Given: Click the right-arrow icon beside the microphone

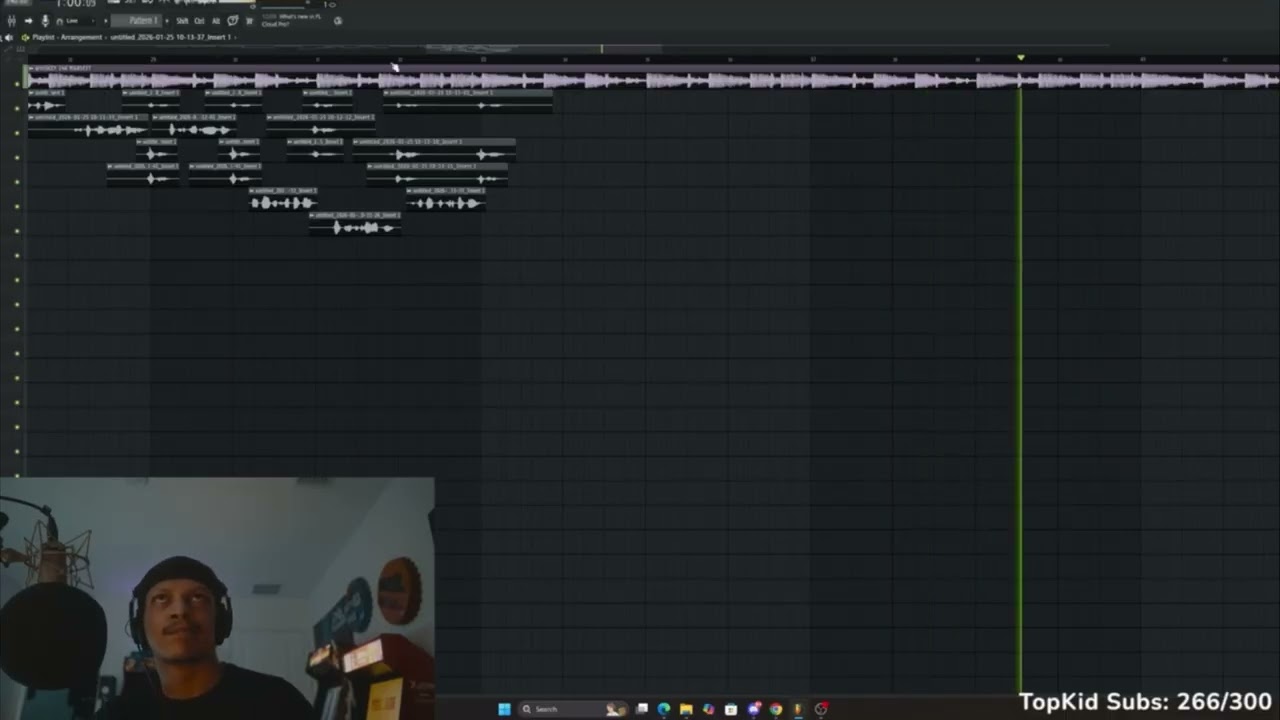Looking at the screenshot, I should click(28, 21).
